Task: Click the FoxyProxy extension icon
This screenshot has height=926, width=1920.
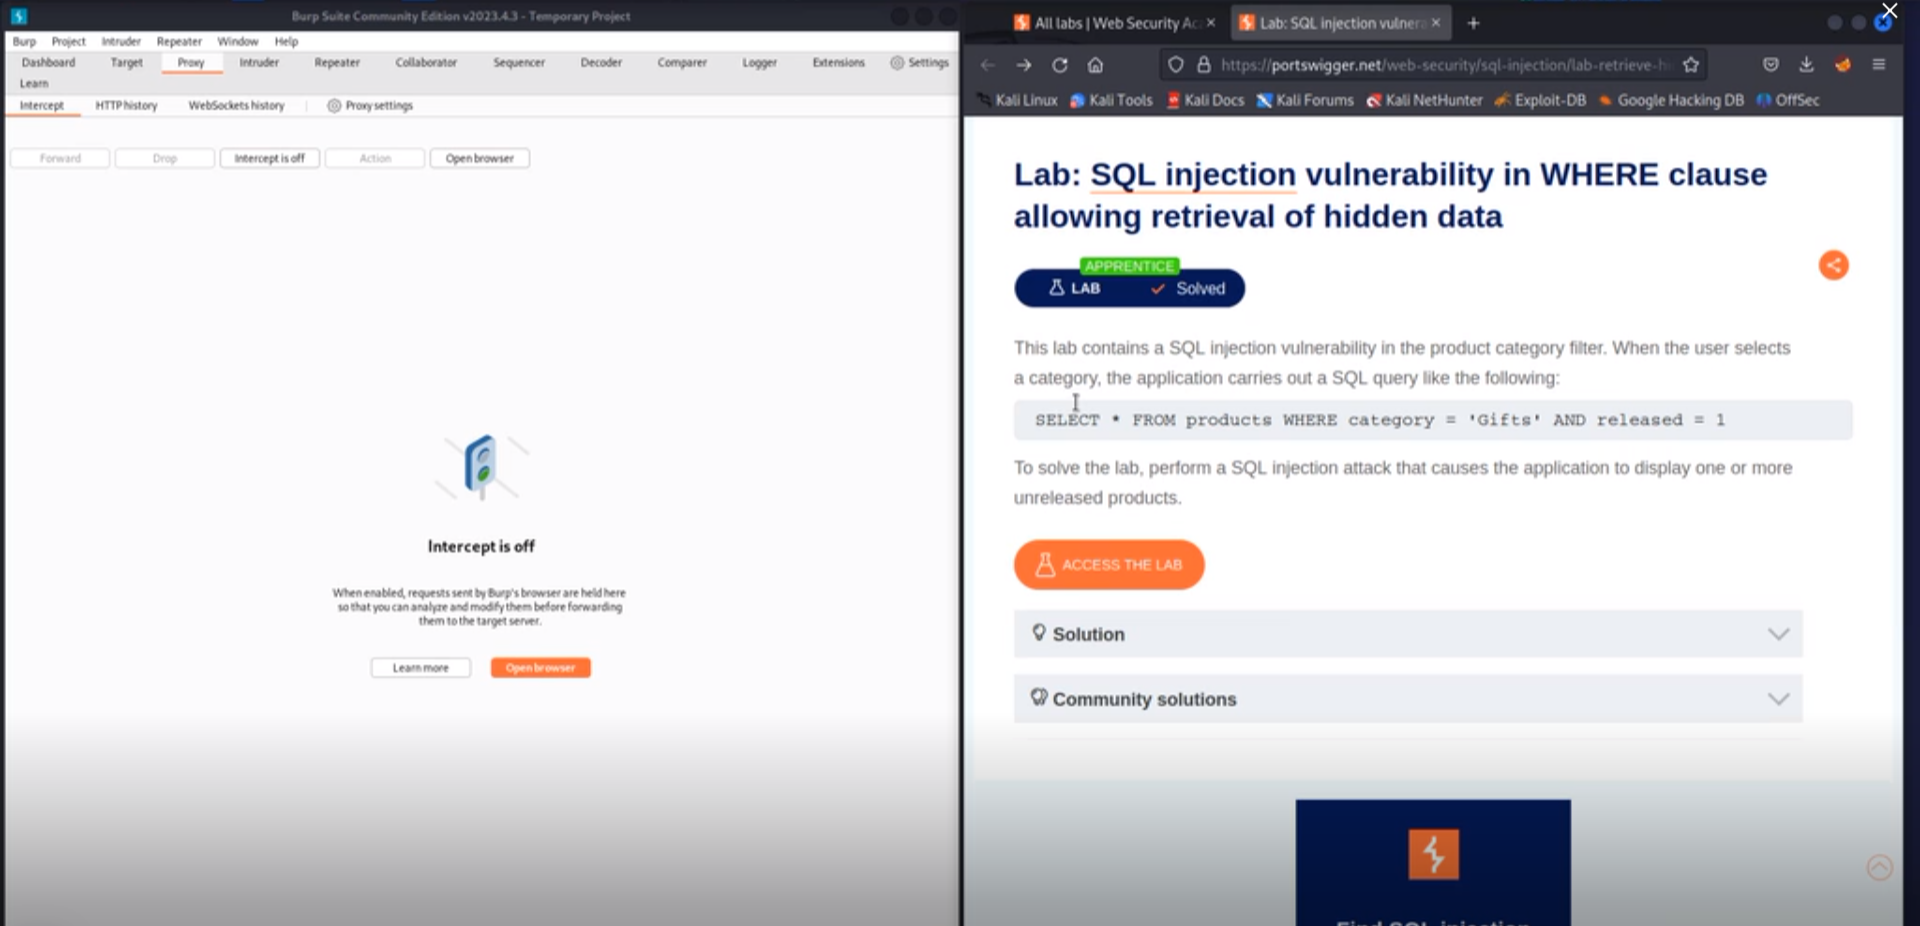Action: [1843, 65]
